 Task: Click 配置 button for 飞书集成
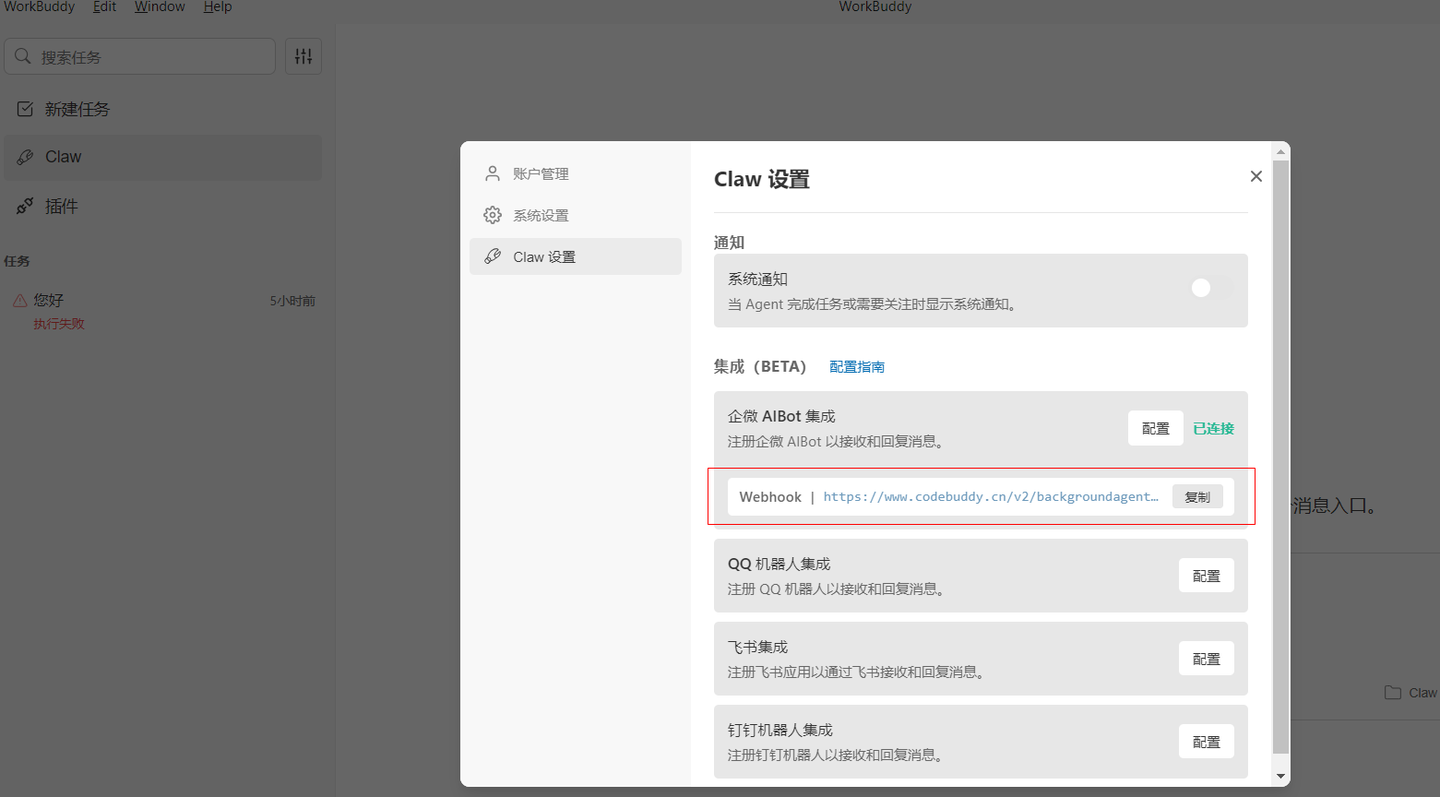point(1206,659)
